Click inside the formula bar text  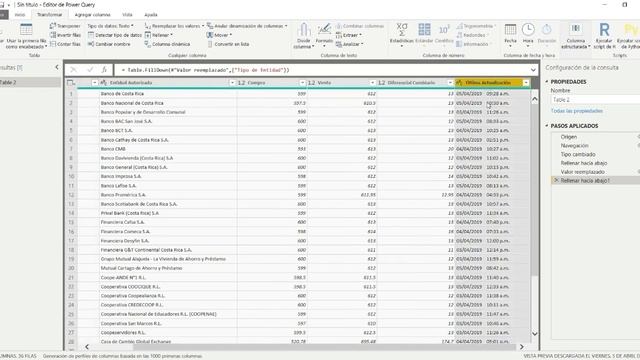205,70
